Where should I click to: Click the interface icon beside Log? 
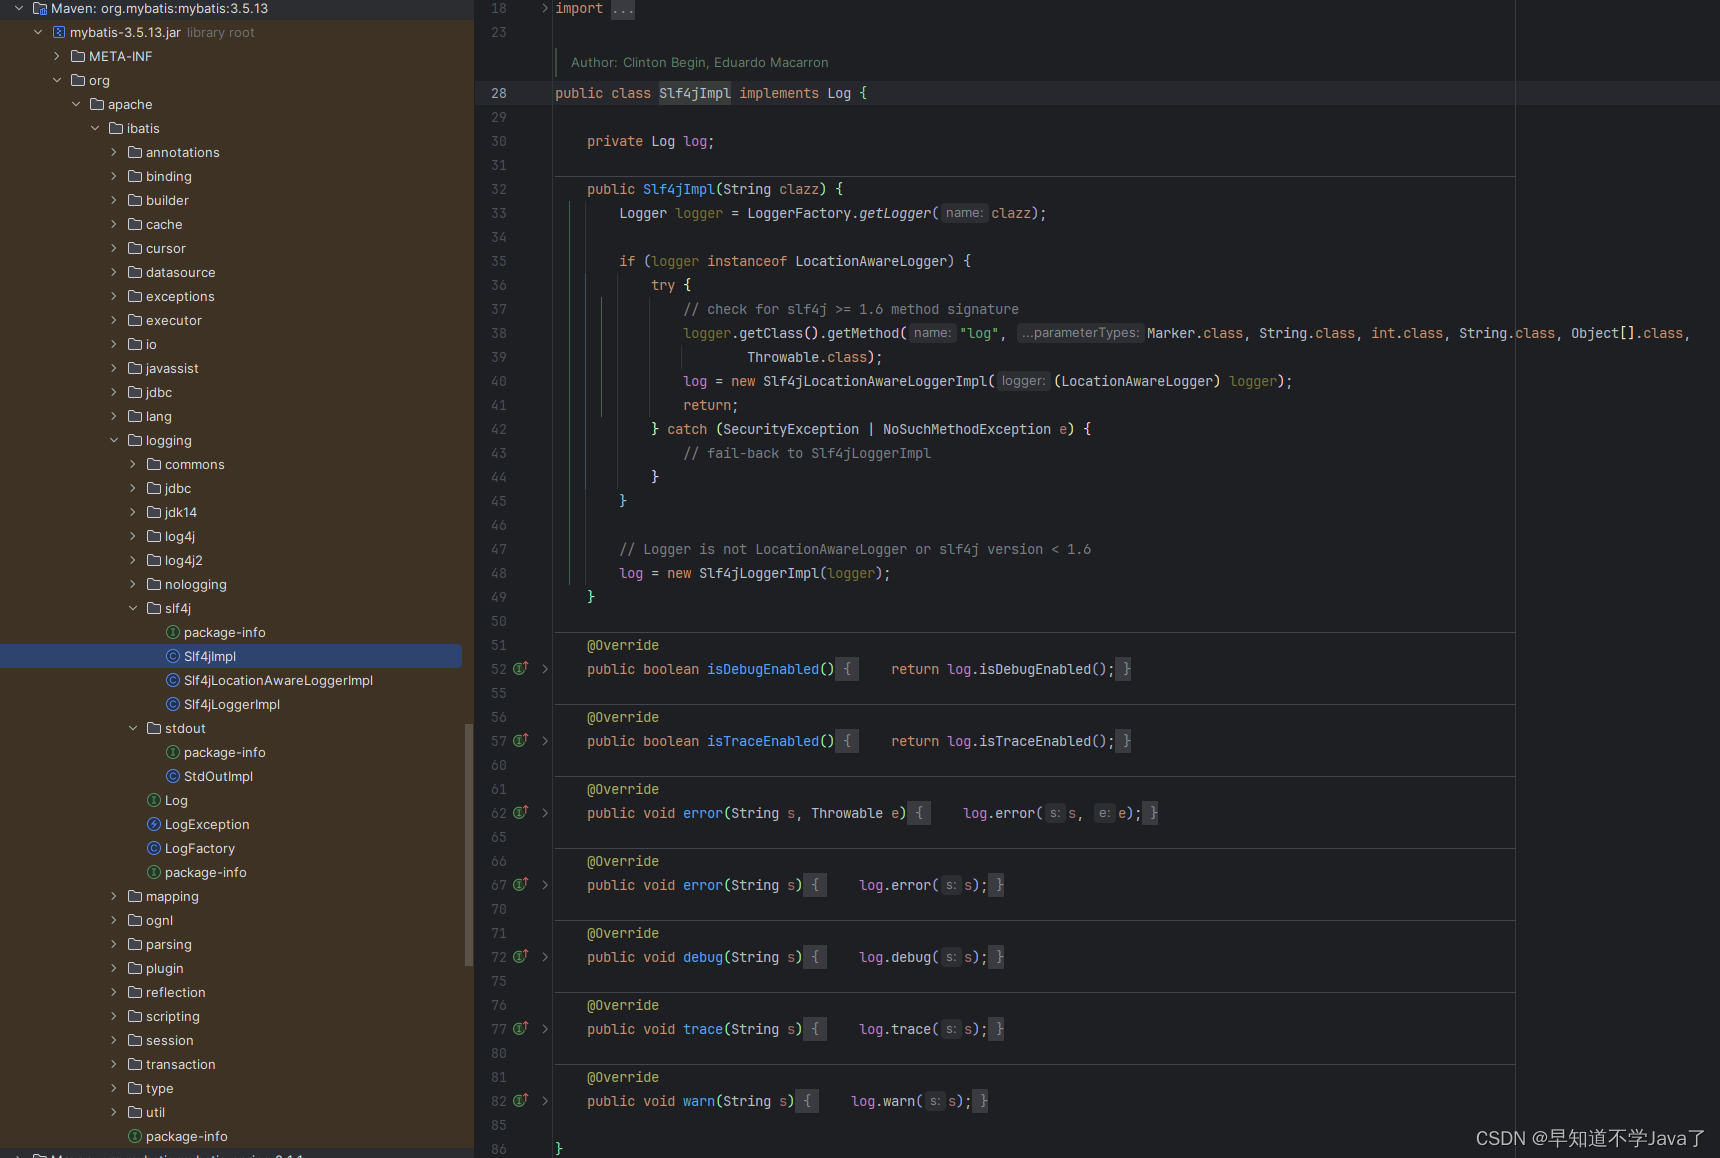[154, 800]
